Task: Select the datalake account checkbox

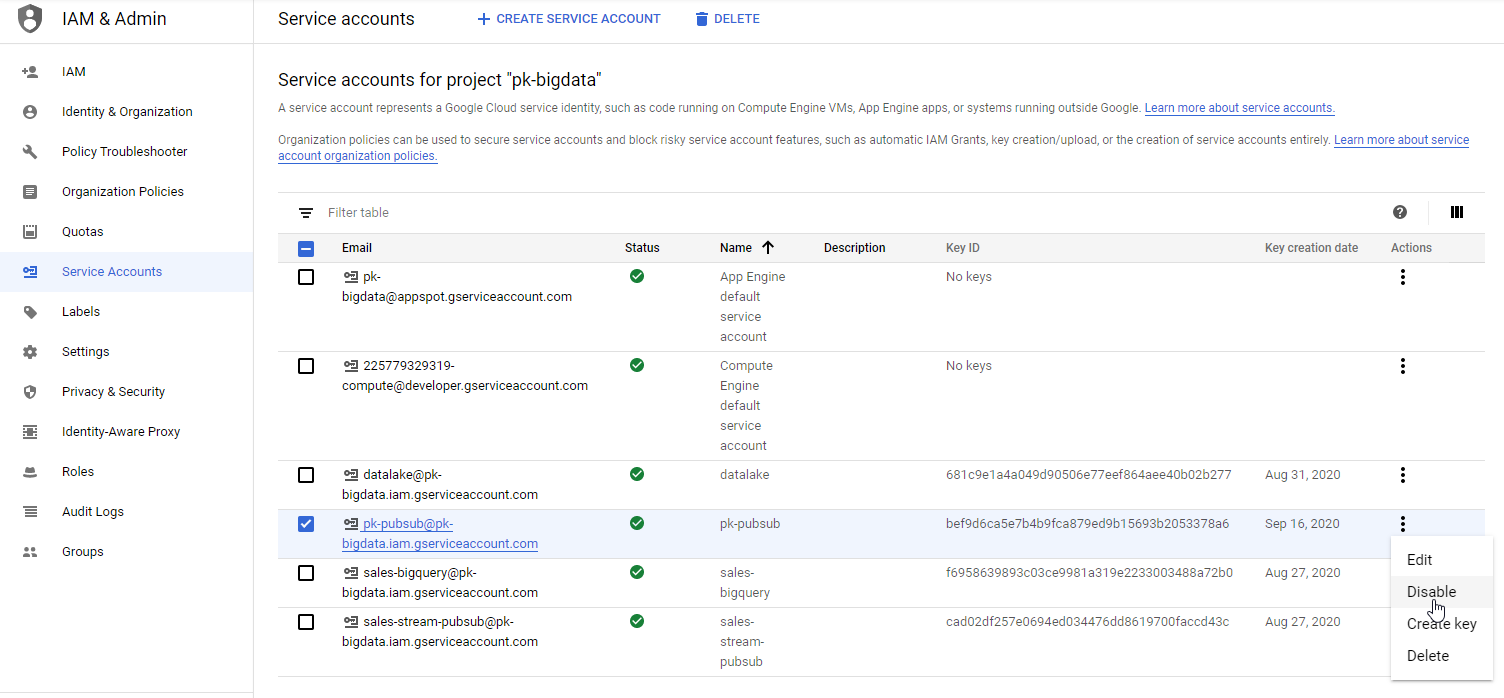Action: [306, 475]
